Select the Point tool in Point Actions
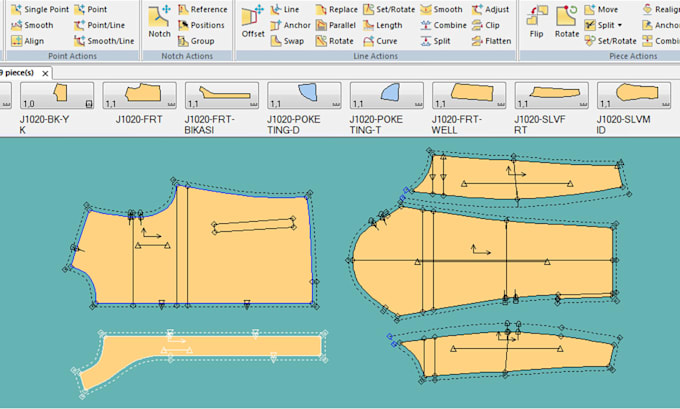This screenshot has height=409, width=680. click(91, 9)
